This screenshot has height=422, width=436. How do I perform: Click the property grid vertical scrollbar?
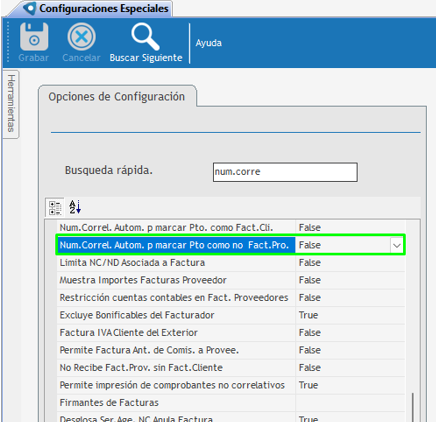click(x=413, y=407)
